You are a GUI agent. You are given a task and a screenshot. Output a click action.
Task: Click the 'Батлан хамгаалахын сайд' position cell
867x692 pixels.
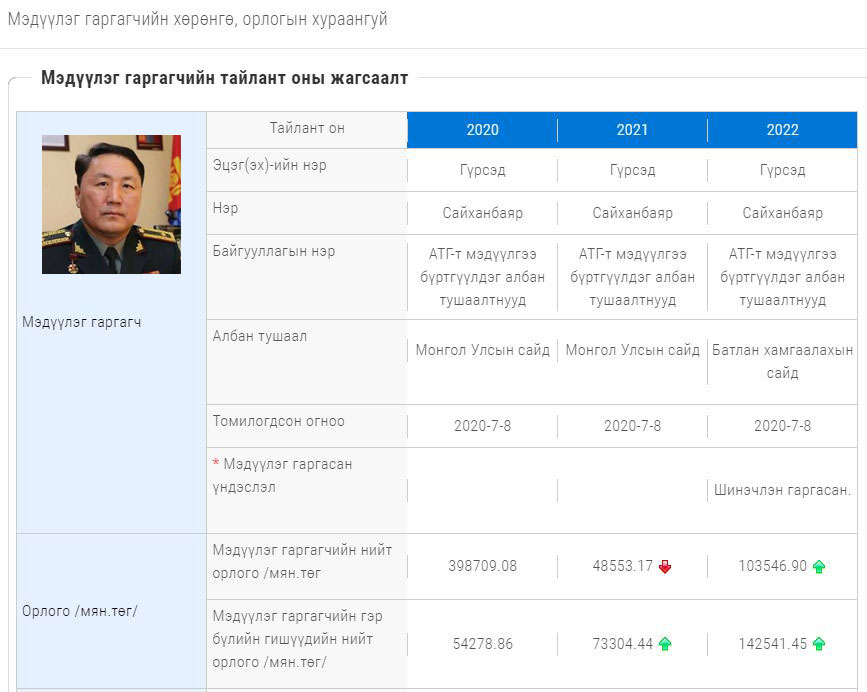(782, 362)
